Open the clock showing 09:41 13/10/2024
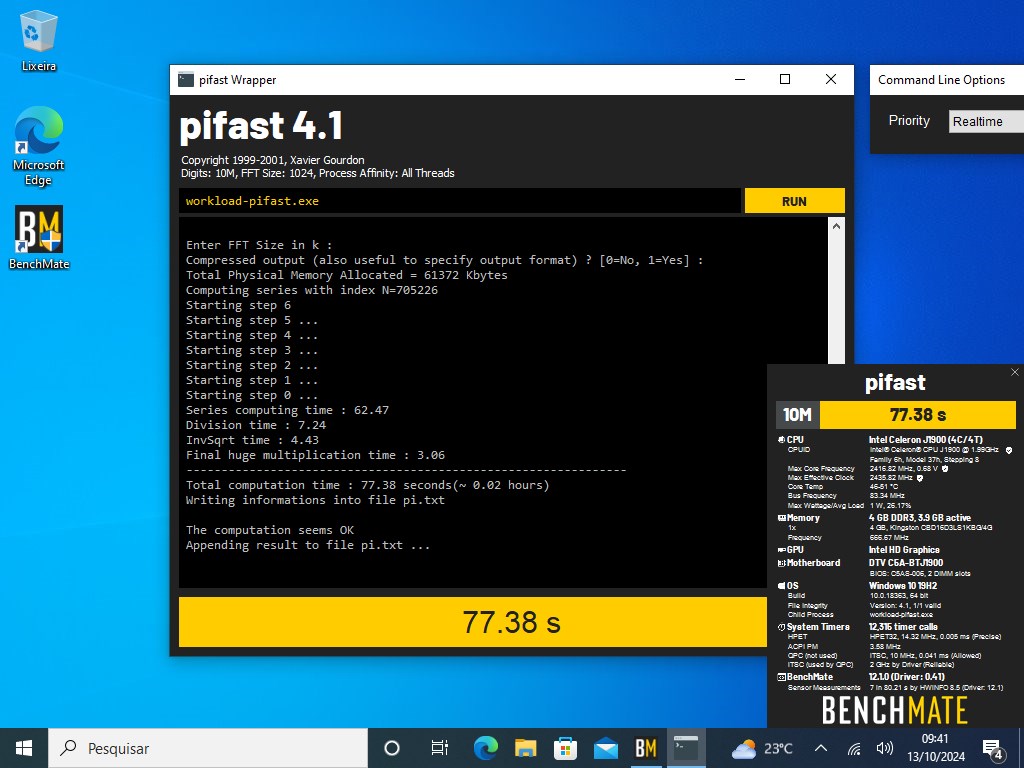1024x768 pixels. pos(935,748)
